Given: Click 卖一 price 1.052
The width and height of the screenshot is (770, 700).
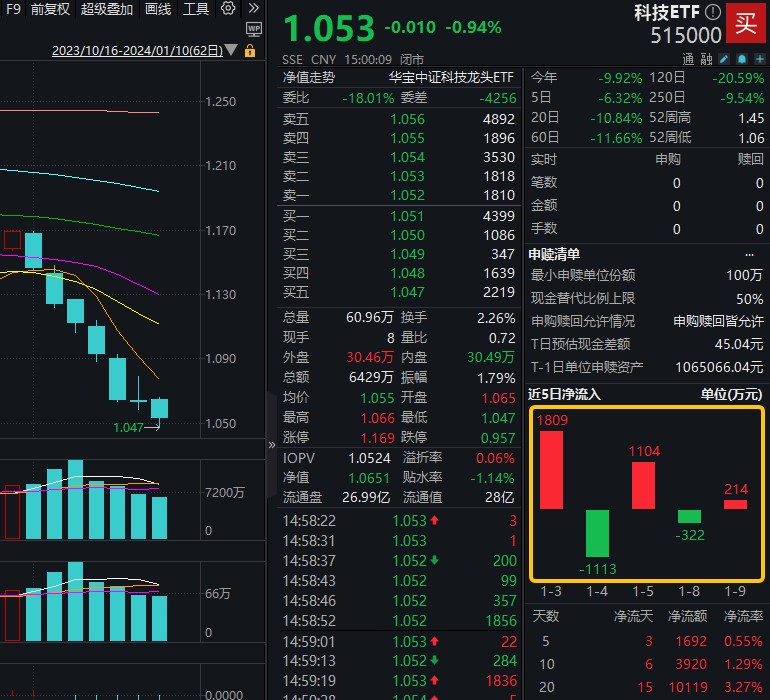Looking at the screenshot, I should tap(408, 195).
